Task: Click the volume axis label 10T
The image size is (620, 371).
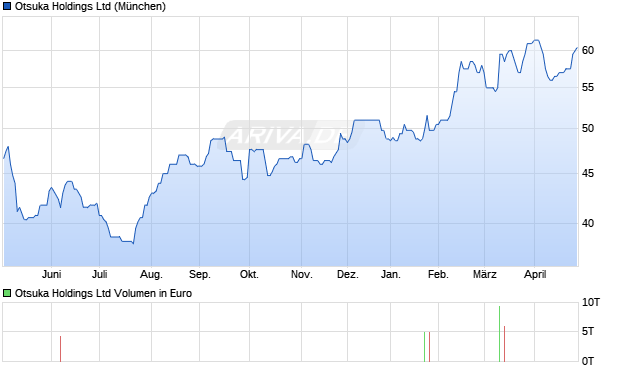Action: point(591,303)
